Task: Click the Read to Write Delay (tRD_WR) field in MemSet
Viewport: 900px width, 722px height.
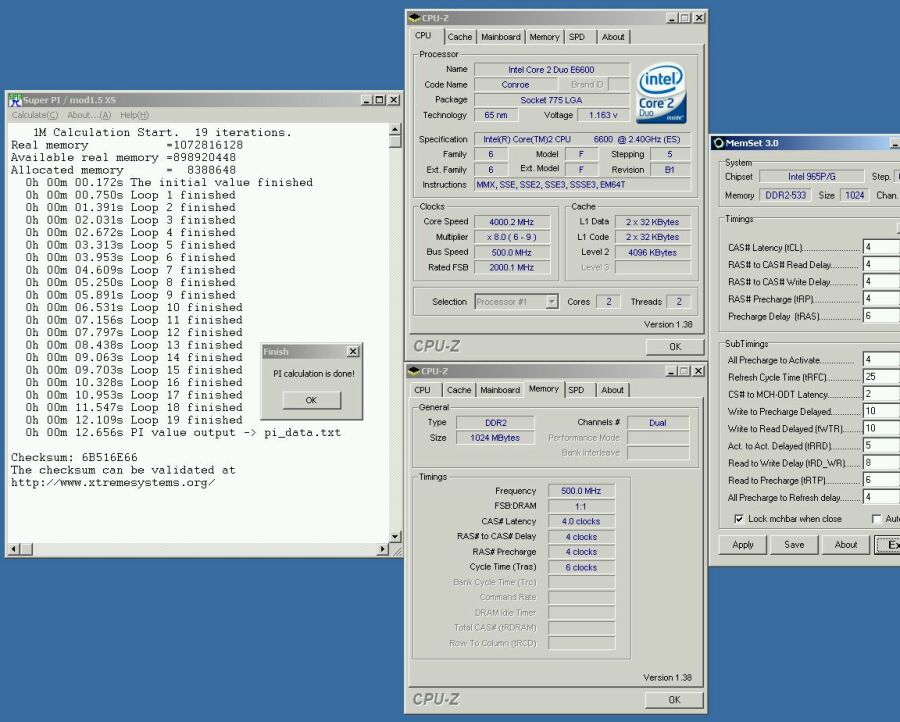Action: click(881, 463)
